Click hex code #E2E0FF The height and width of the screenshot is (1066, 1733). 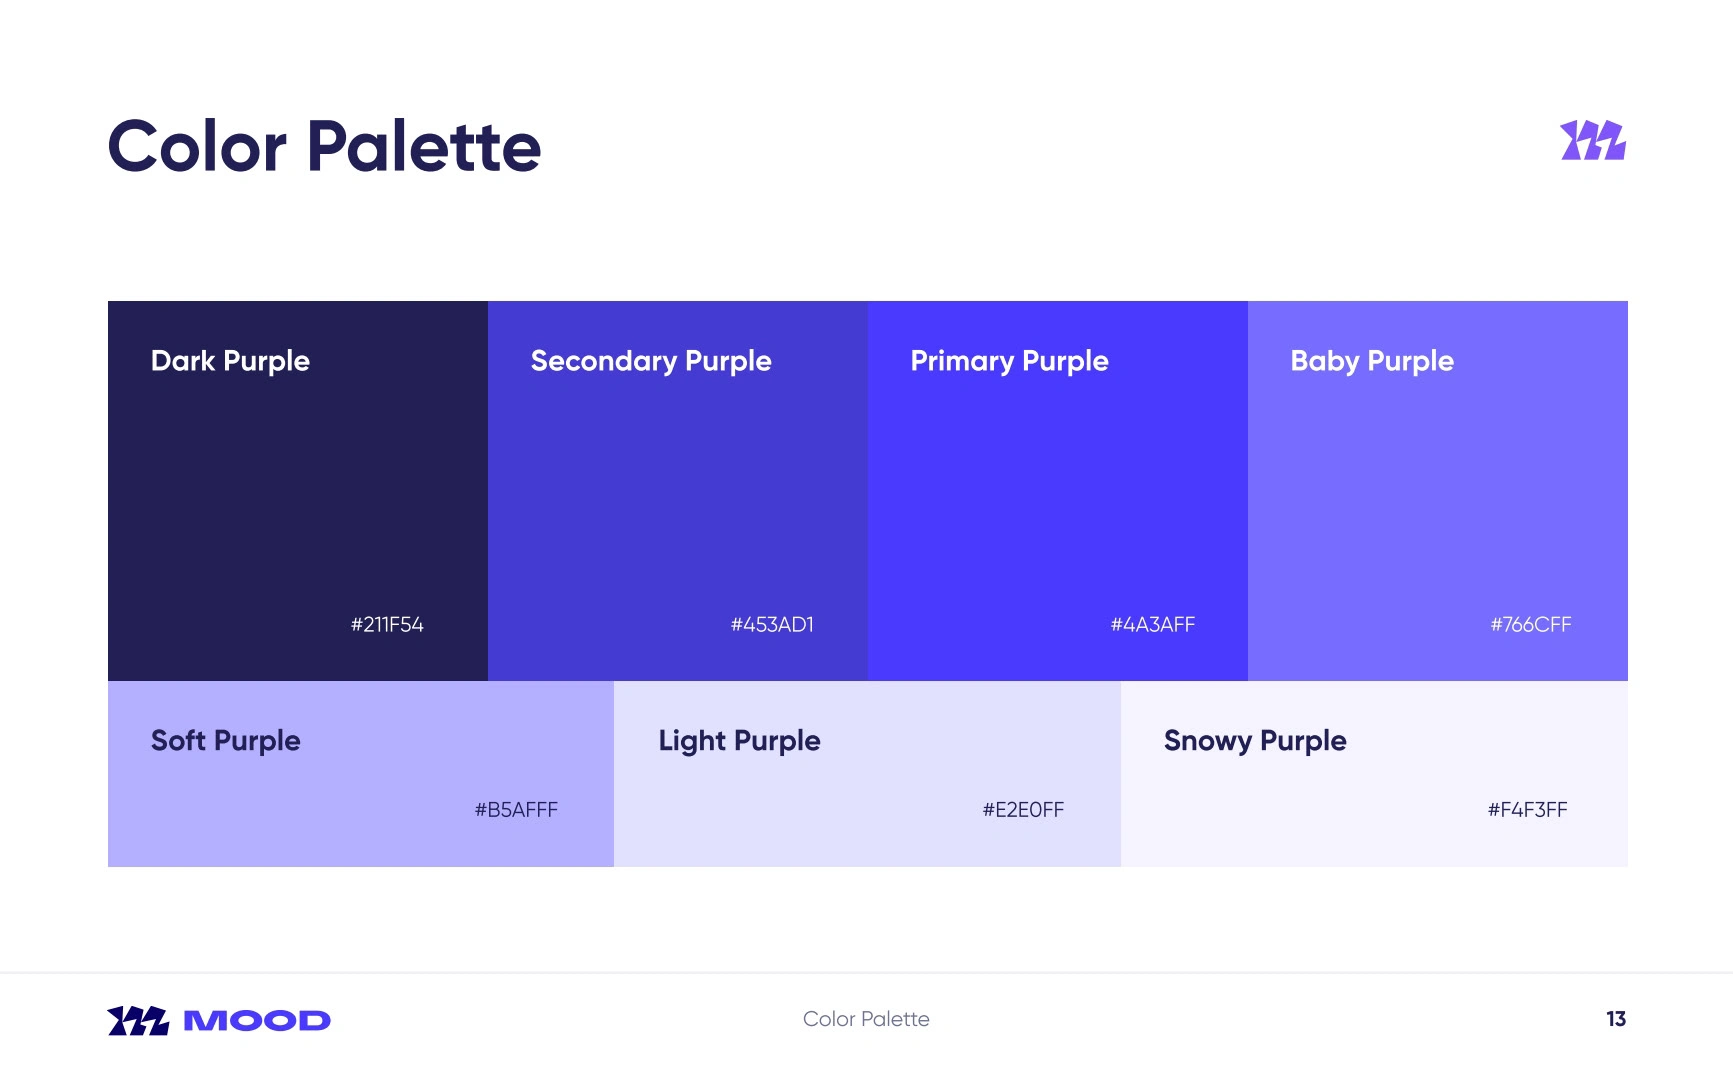(x=1023, y=810)
